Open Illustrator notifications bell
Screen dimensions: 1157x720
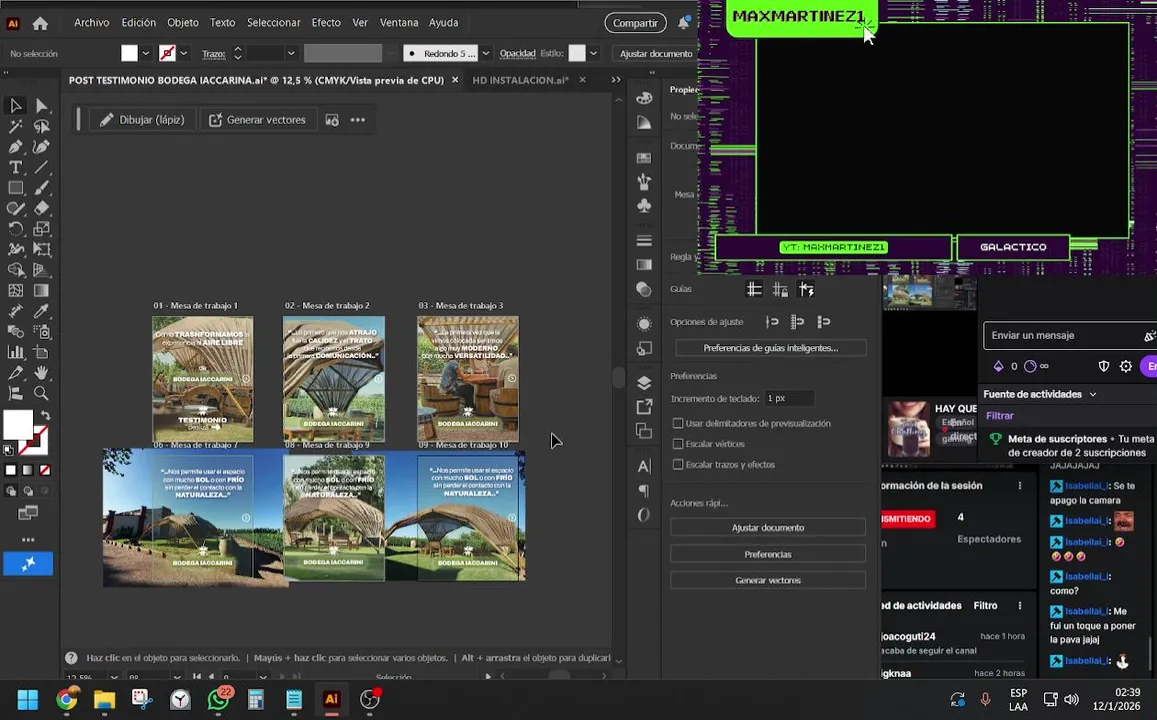pos(684,23)
